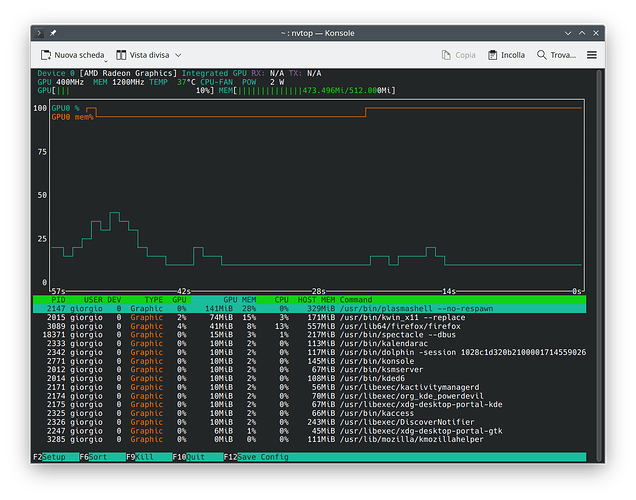Image resolution: width=636 pixels, height=500 pixels.
Task: Select the kactivitymanagerd process row
Action: 309,387
